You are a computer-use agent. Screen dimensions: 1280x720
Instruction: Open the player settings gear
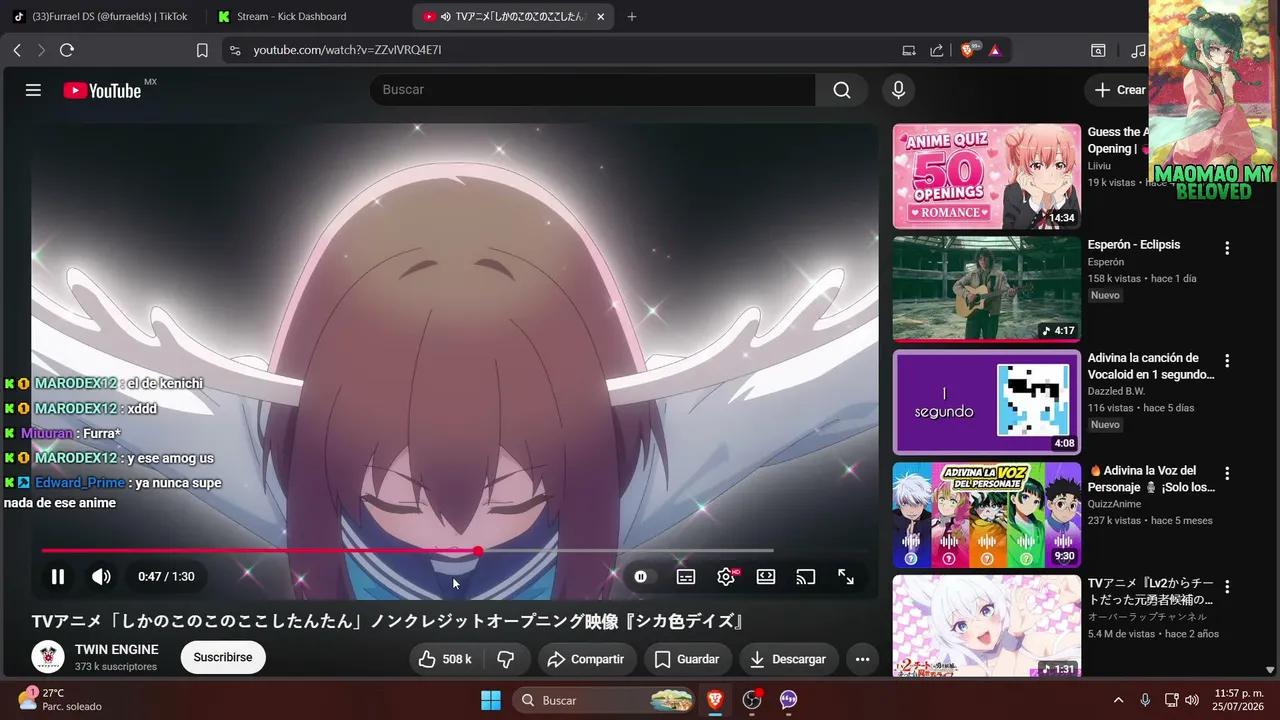coord(726,576)
